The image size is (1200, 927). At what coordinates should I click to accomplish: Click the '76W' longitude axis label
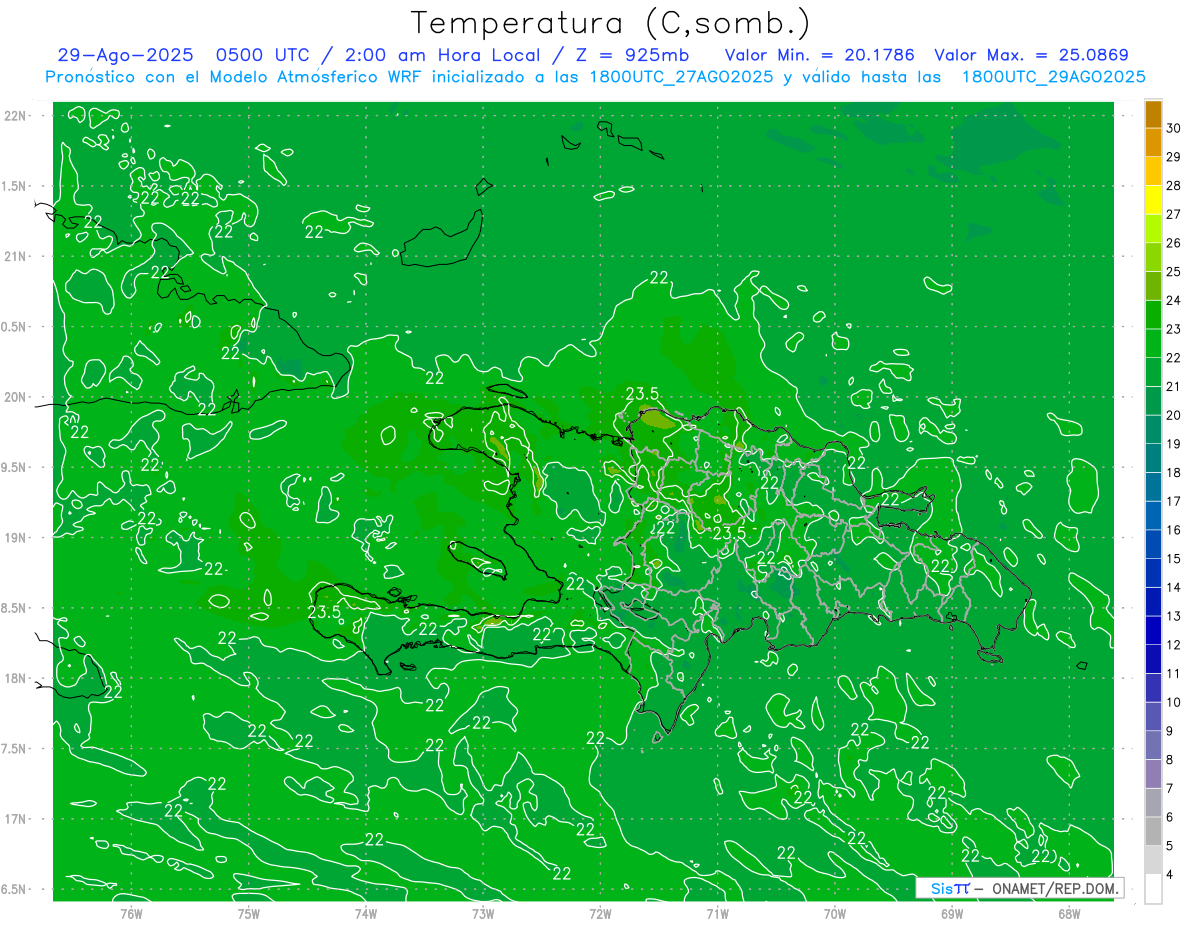pos(131,914)
